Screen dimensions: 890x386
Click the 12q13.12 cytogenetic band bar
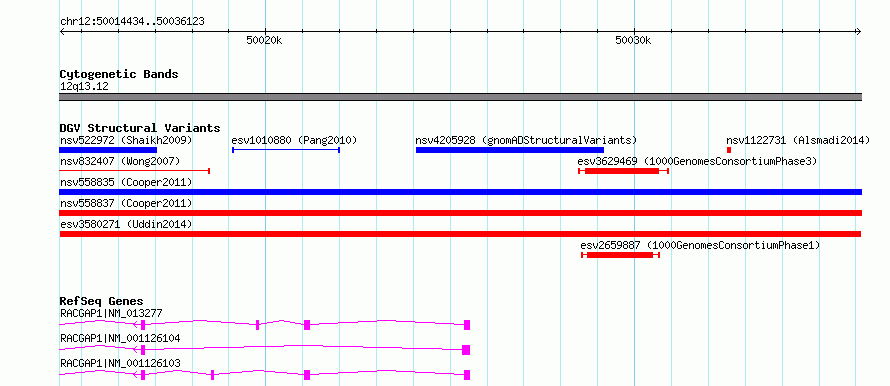coord(461,97)
